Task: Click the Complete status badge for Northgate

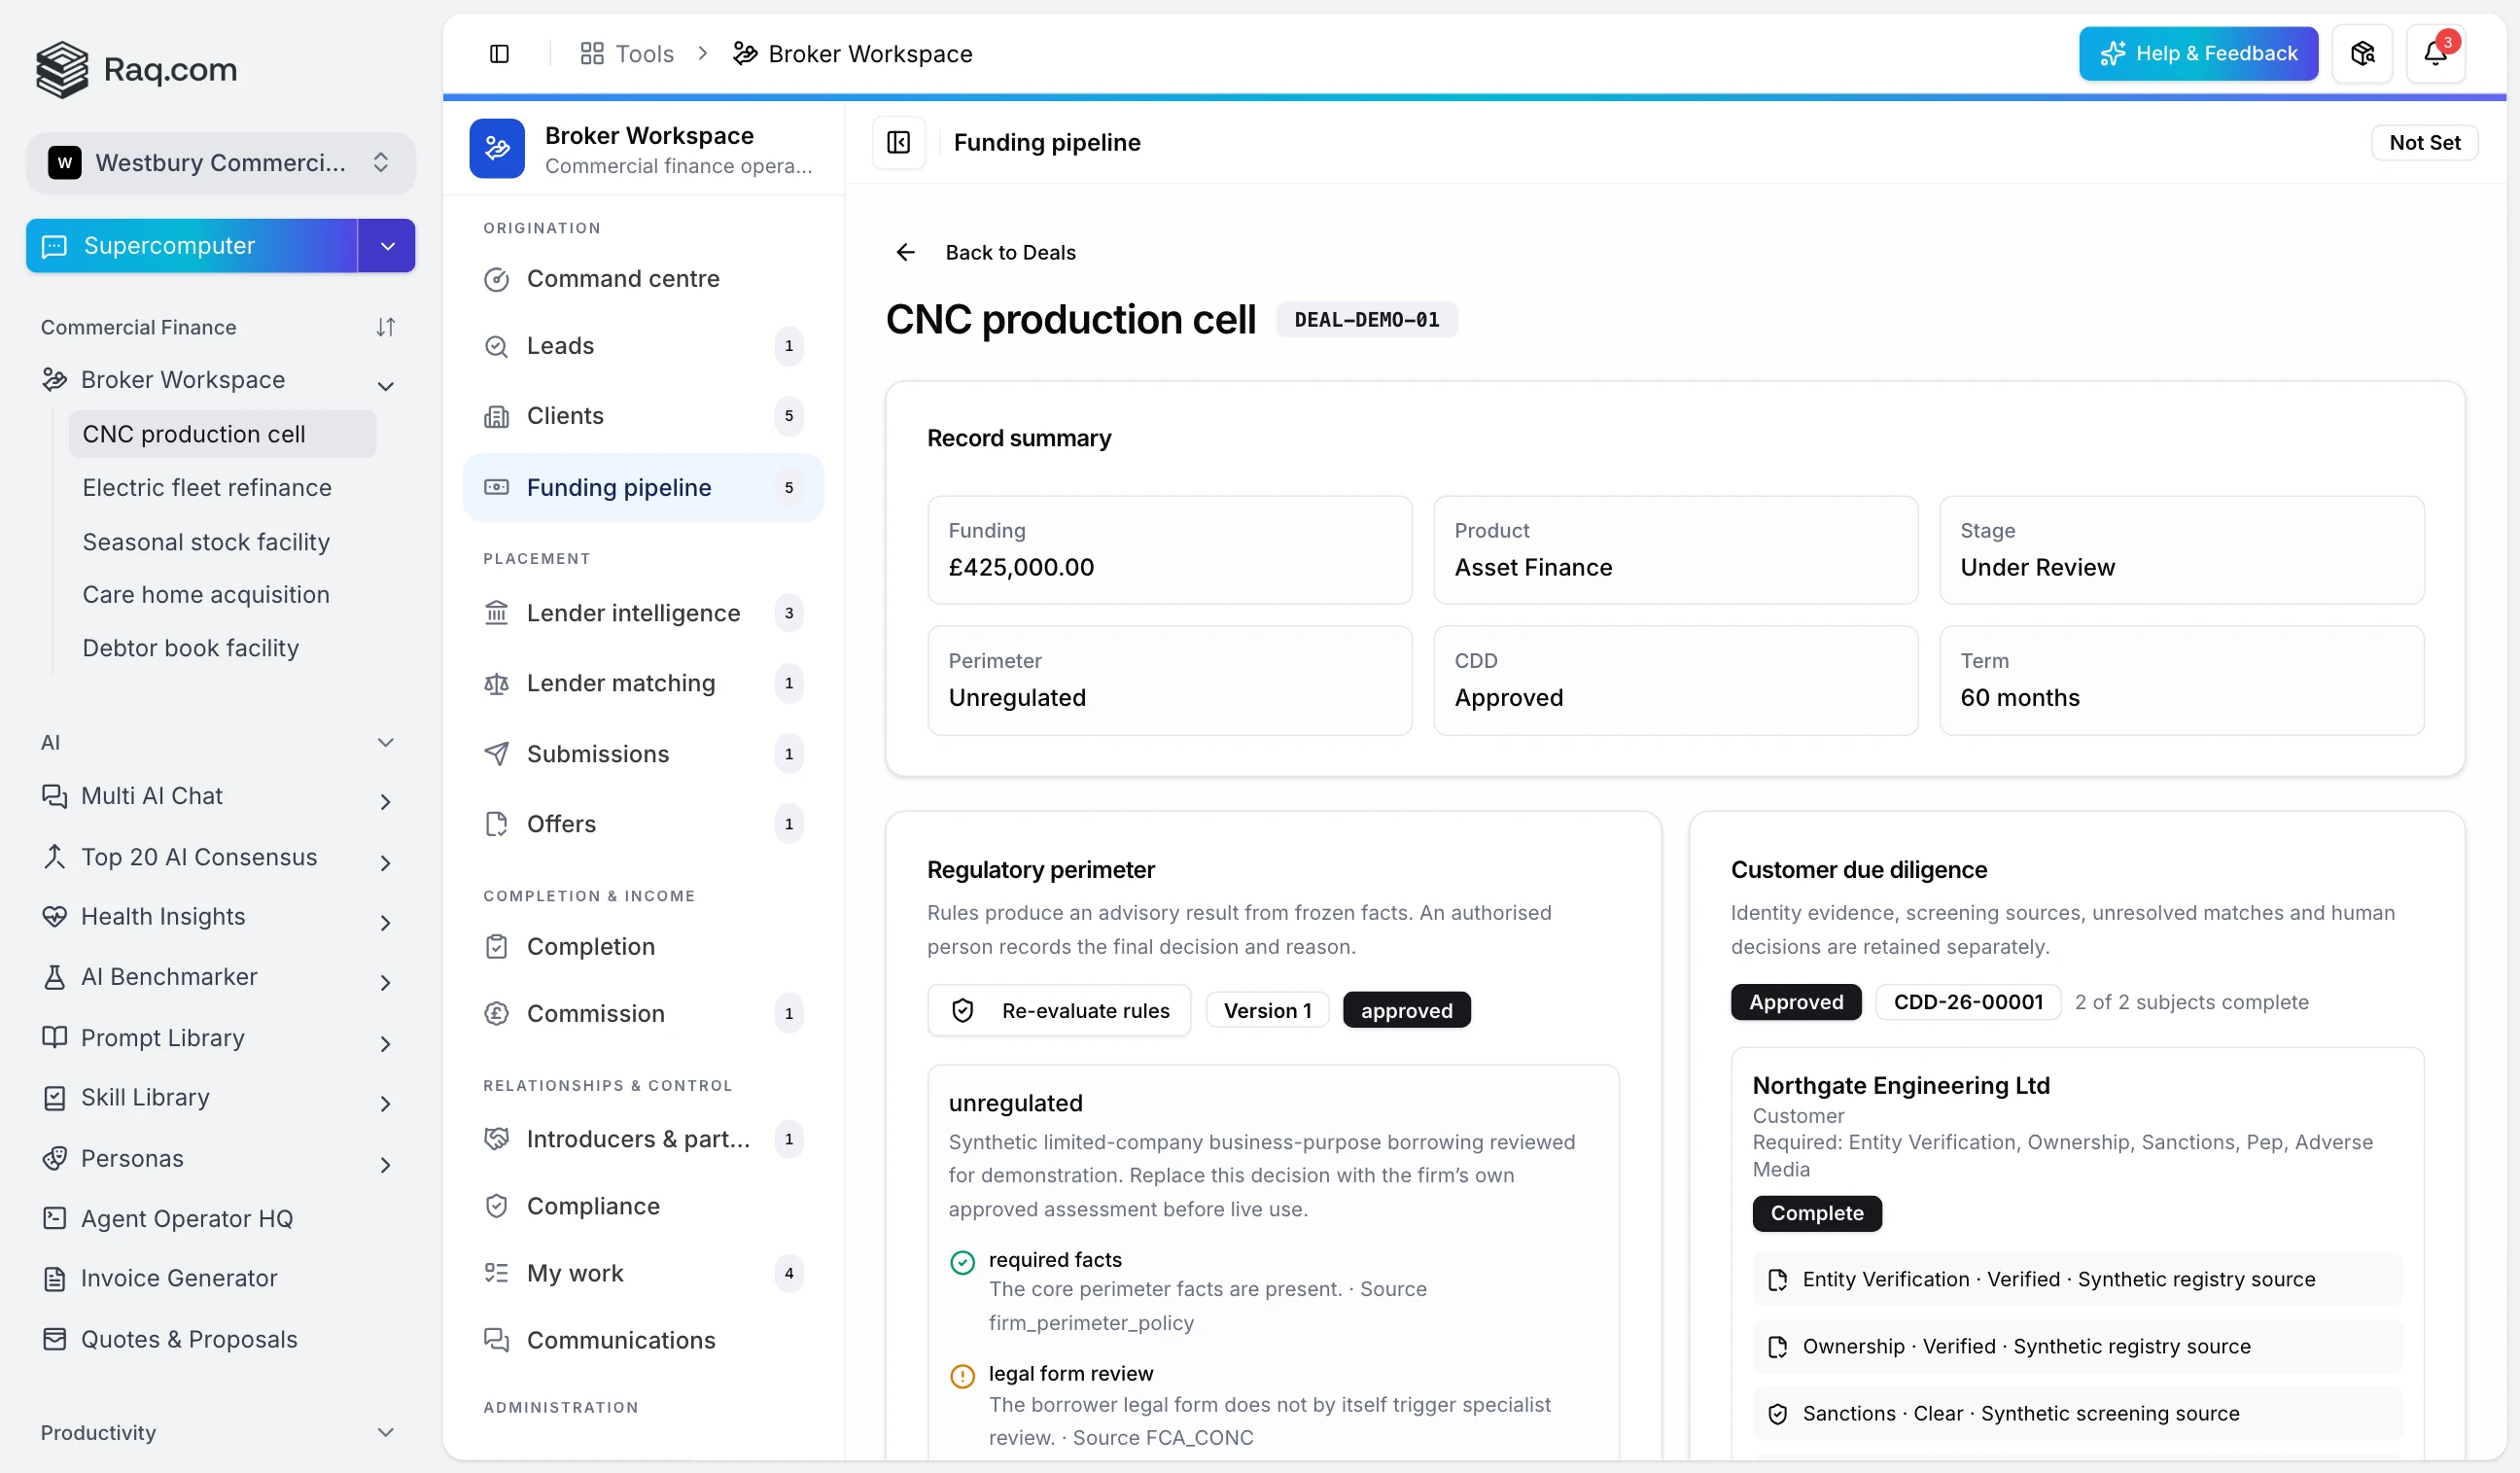Action: [x=1817, y=1213]
